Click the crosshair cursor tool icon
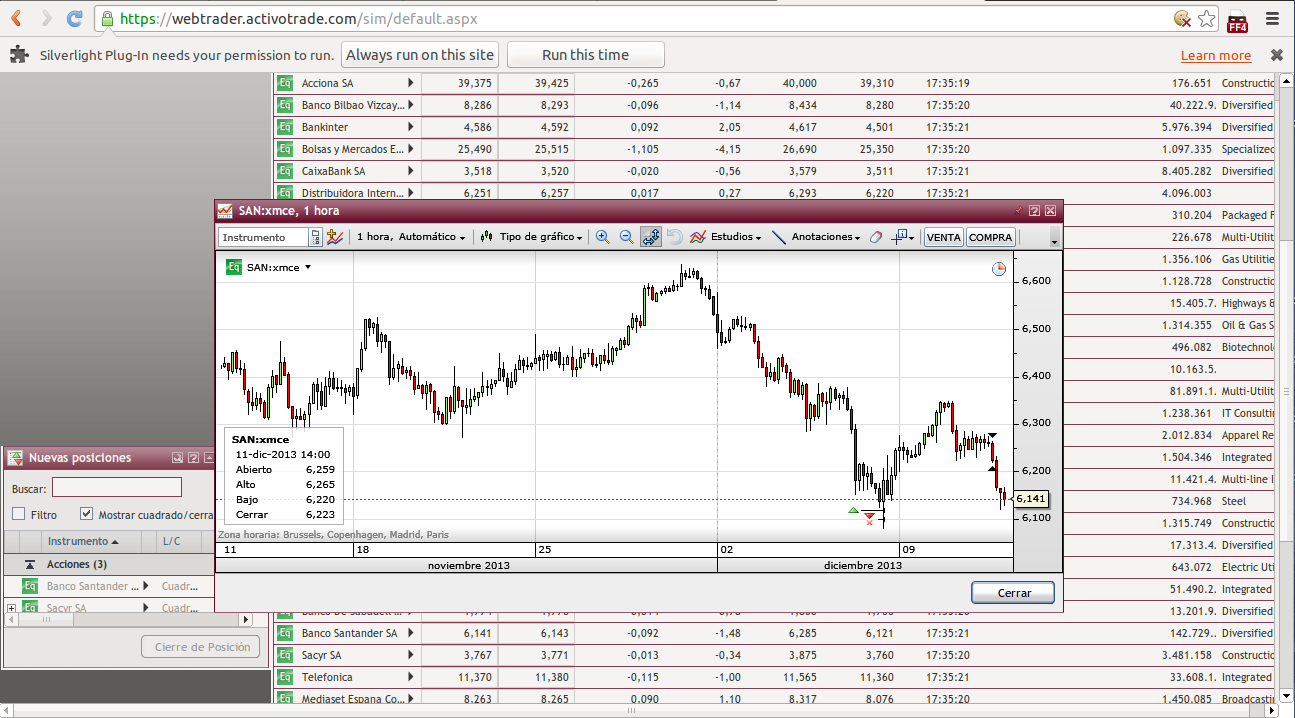Viewport: 1295px width, 718px height. (899, 236)
